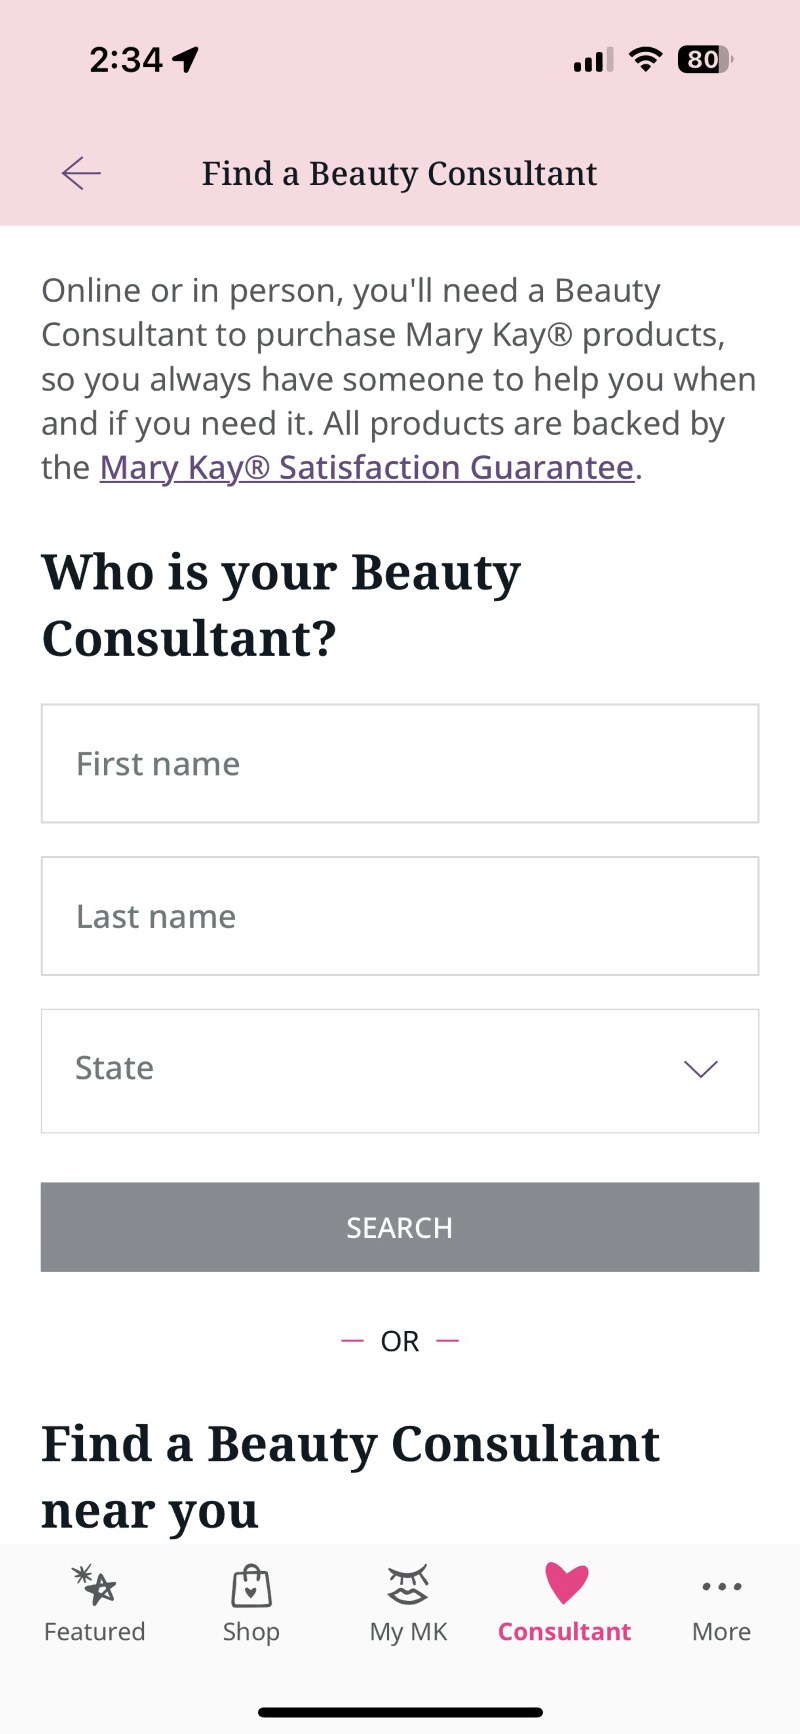Open the Mary Kay Satisfaction Guarantee link
800x1734 pixels.
pos(367,468)
